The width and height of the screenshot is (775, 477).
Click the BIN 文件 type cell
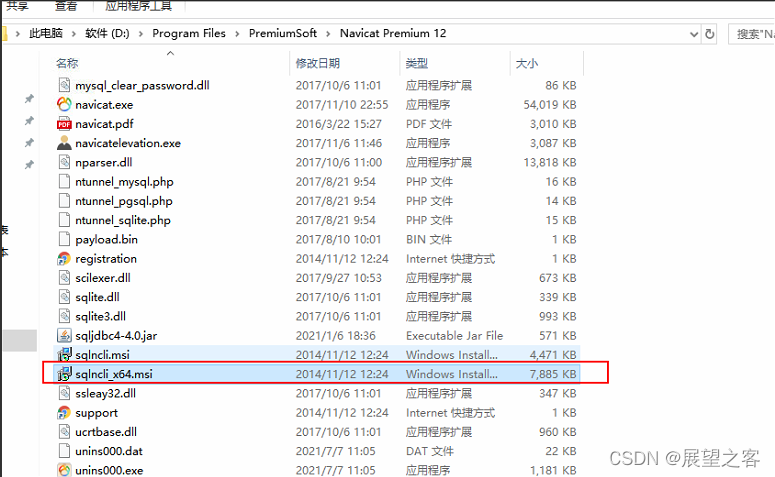coord(429,240)
